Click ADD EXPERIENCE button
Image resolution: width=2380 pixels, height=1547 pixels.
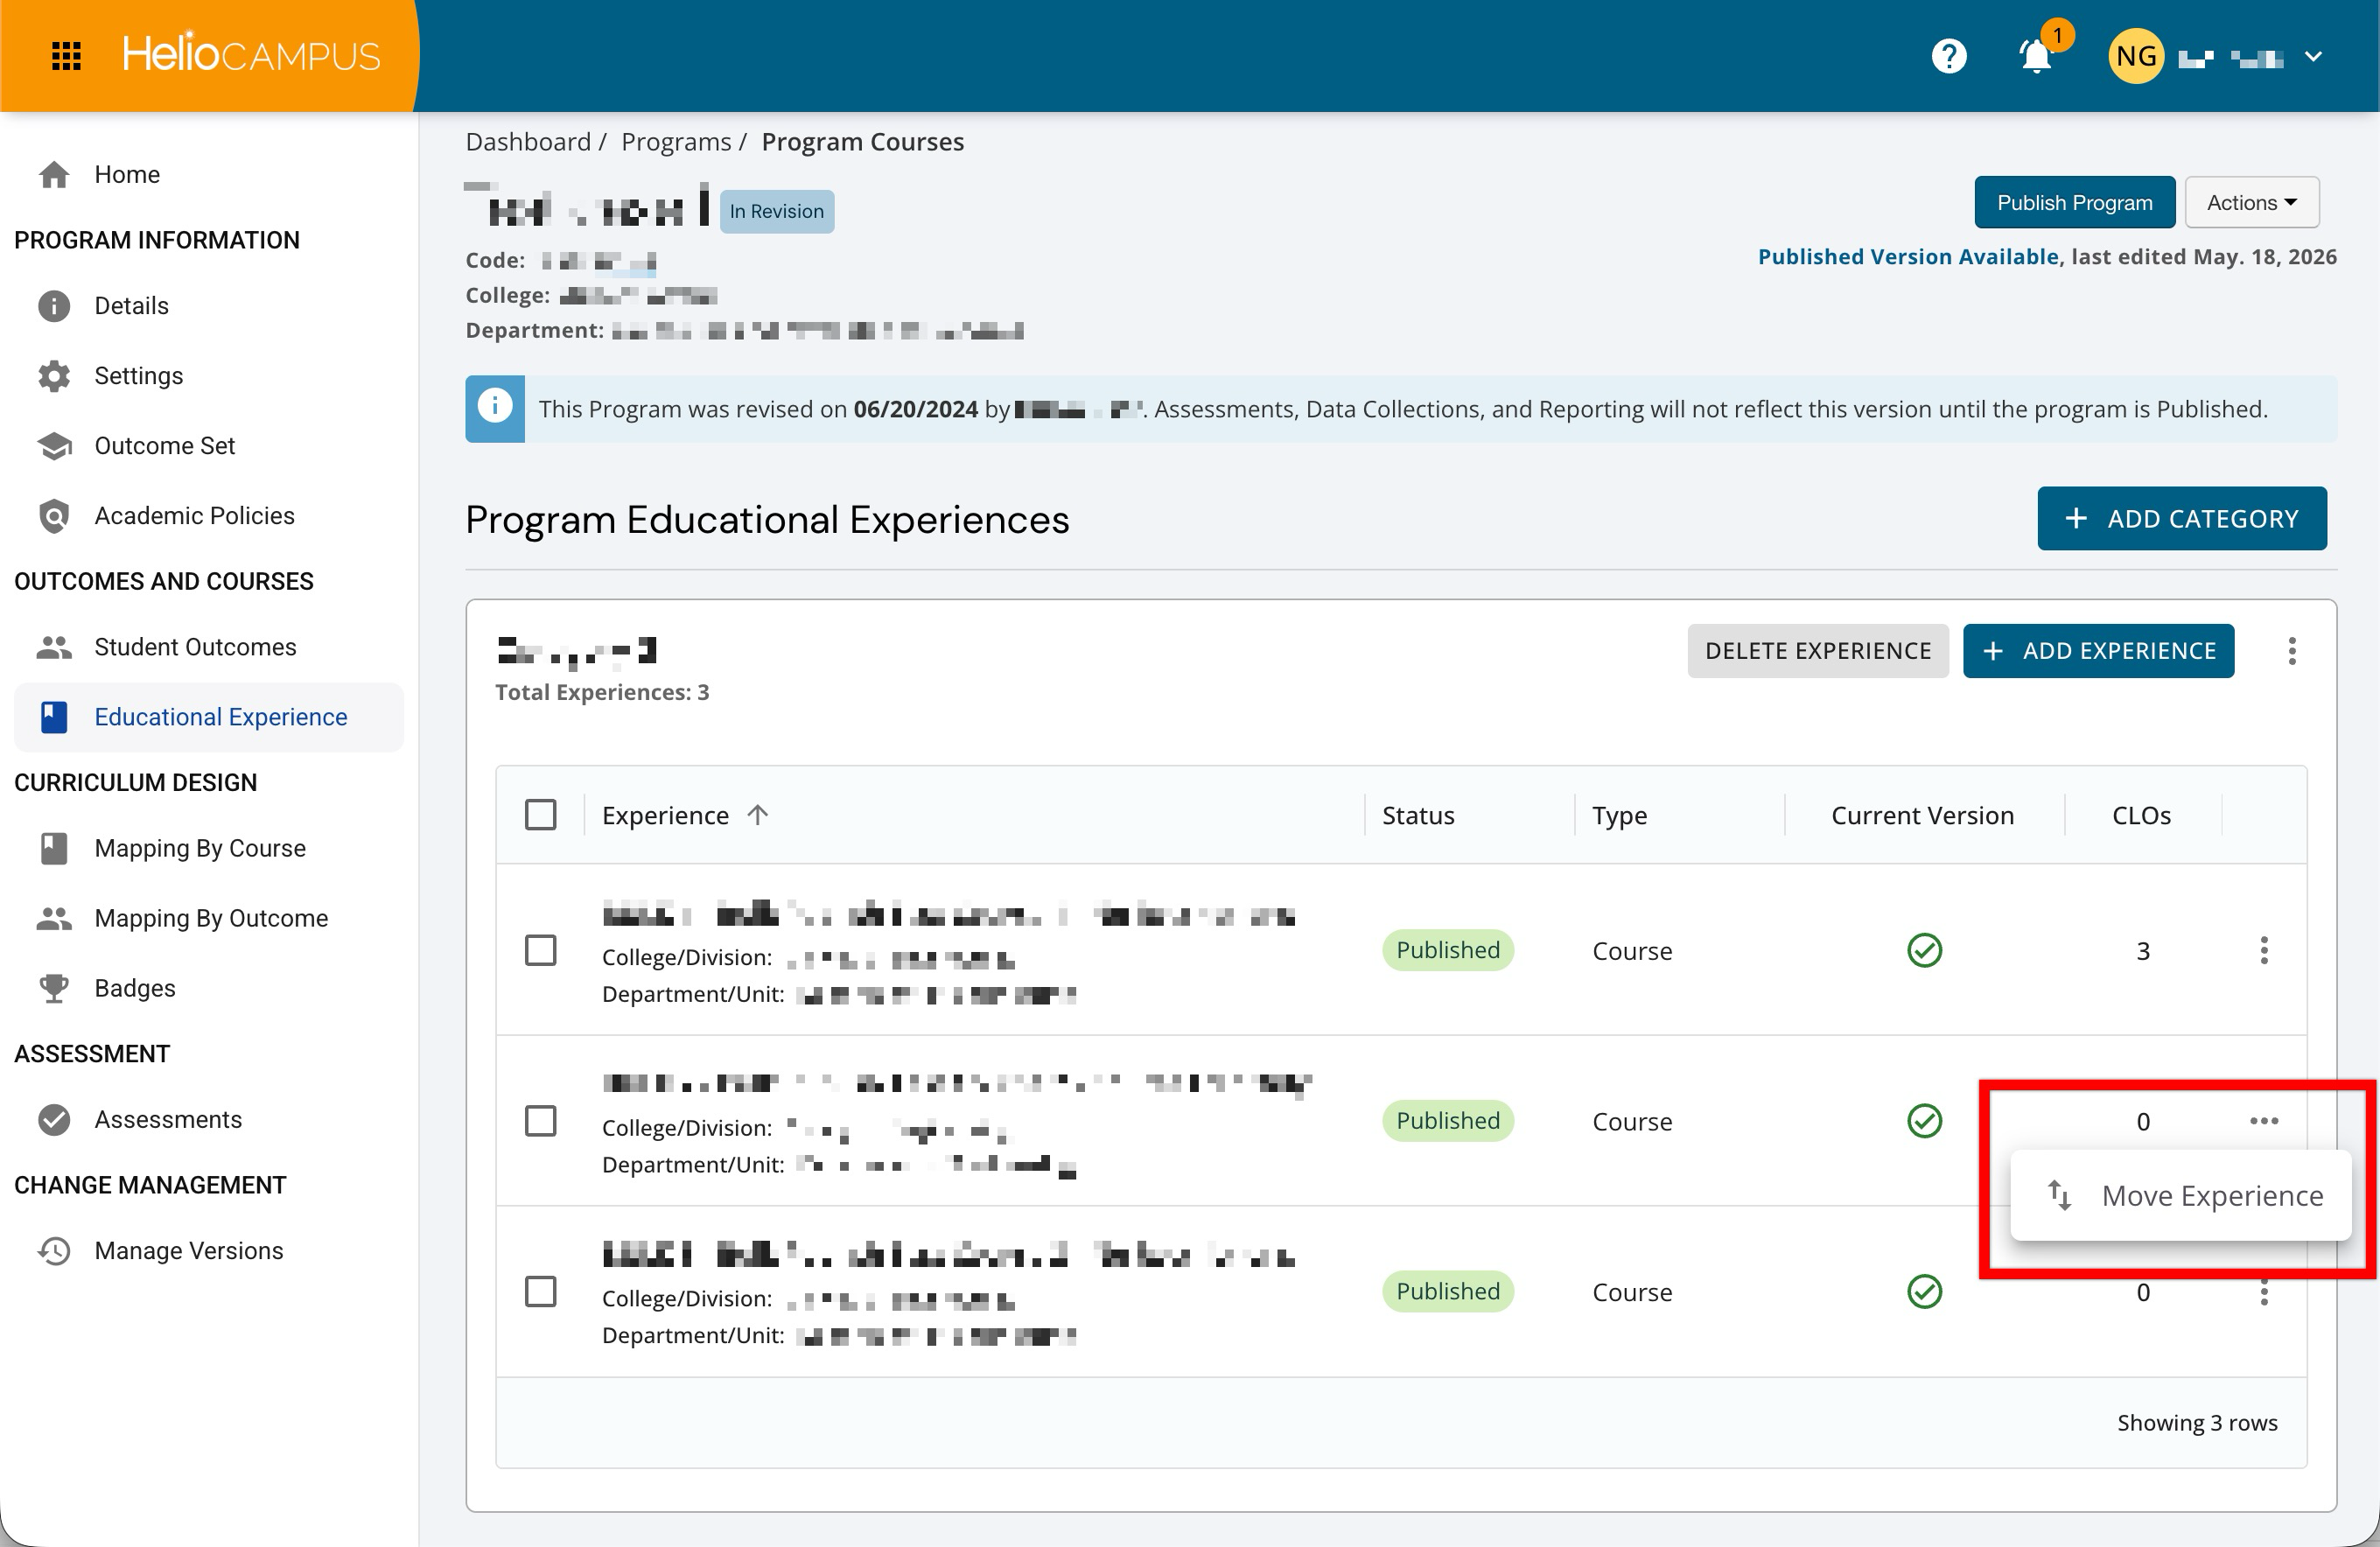(x=2098, y=651)
